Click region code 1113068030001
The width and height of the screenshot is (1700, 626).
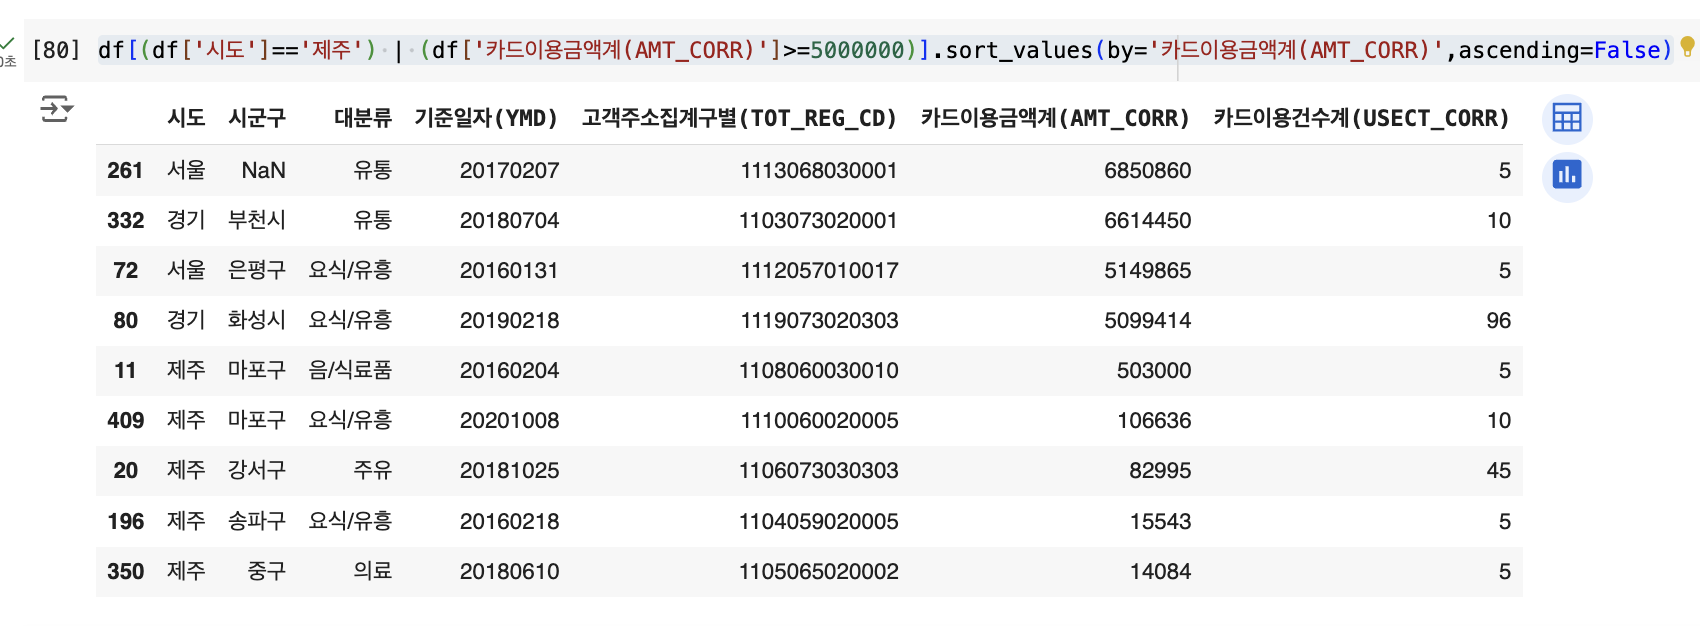819,170
